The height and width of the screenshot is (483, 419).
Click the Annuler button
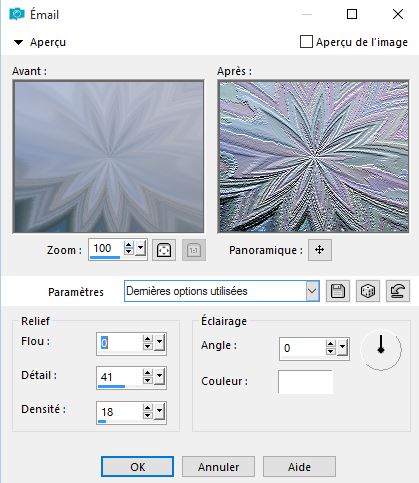tap(218, 467)
